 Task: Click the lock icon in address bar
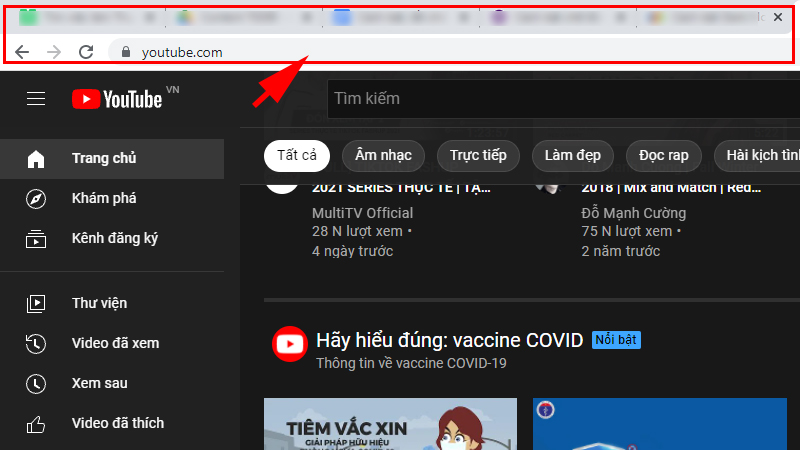[x=126, y=52]
